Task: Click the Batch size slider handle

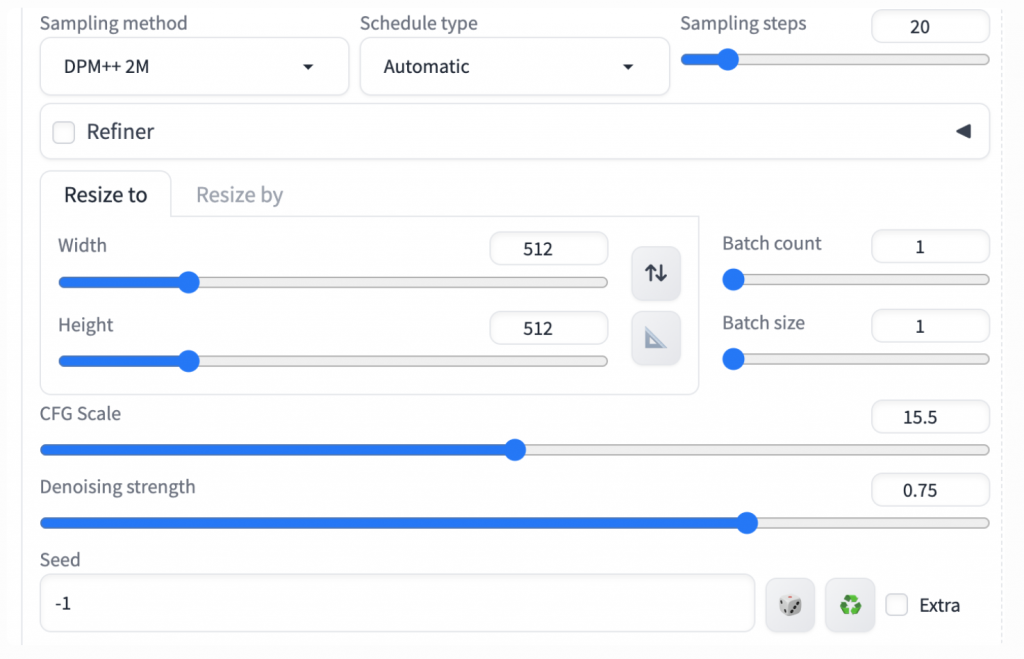Action: click(x=733, y=359)
